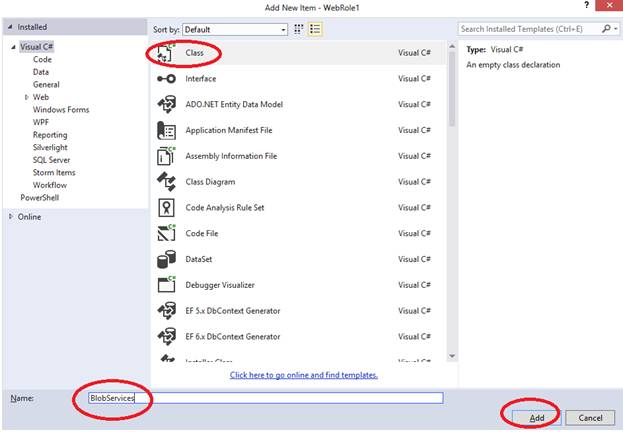Select the EF 6.x DbContext Generator icon
The image size is (623, 432).
point(166,337)
